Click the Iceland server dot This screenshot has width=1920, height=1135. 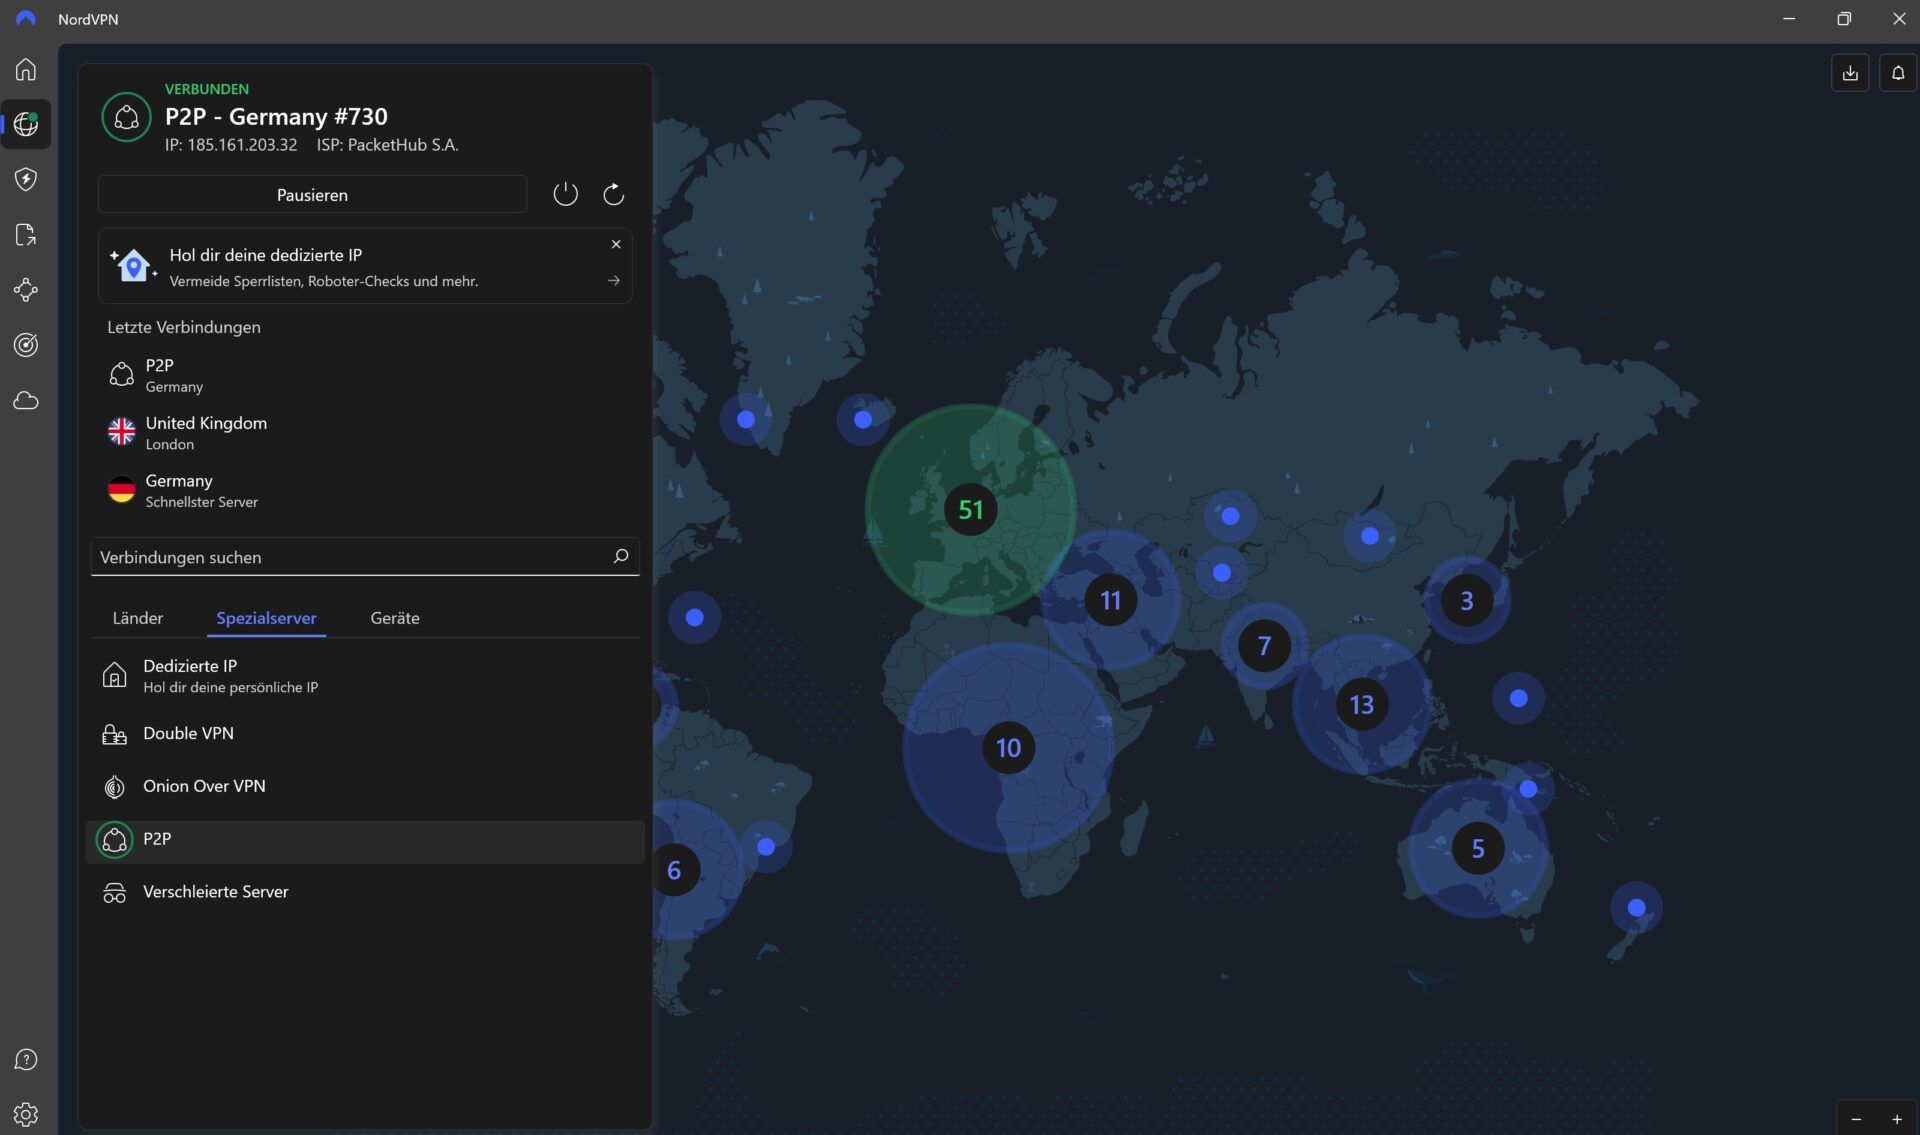pyautogui.click(x=863, y=419)
